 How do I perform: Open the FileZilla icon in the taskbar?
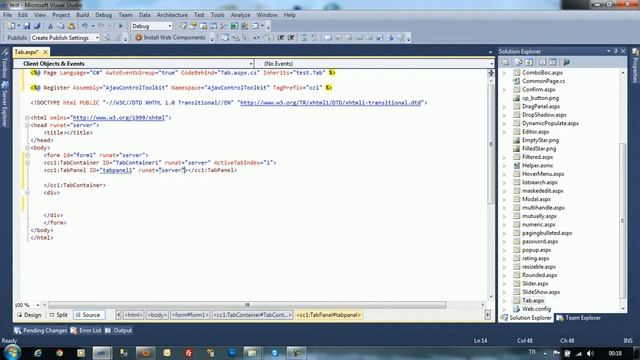[189, 353]
